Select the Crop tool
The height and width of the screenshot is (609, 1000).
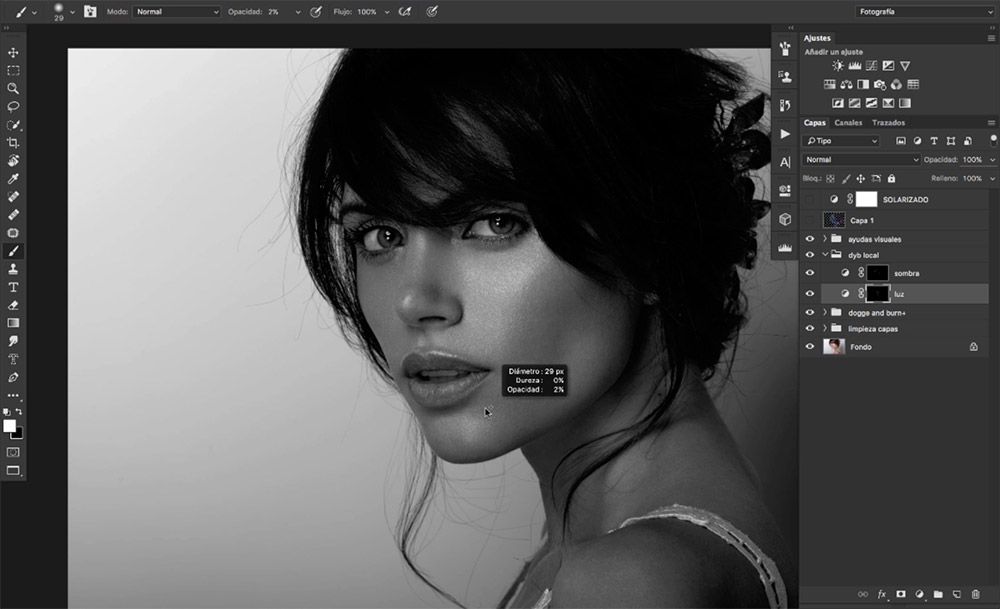coord(13,143)
